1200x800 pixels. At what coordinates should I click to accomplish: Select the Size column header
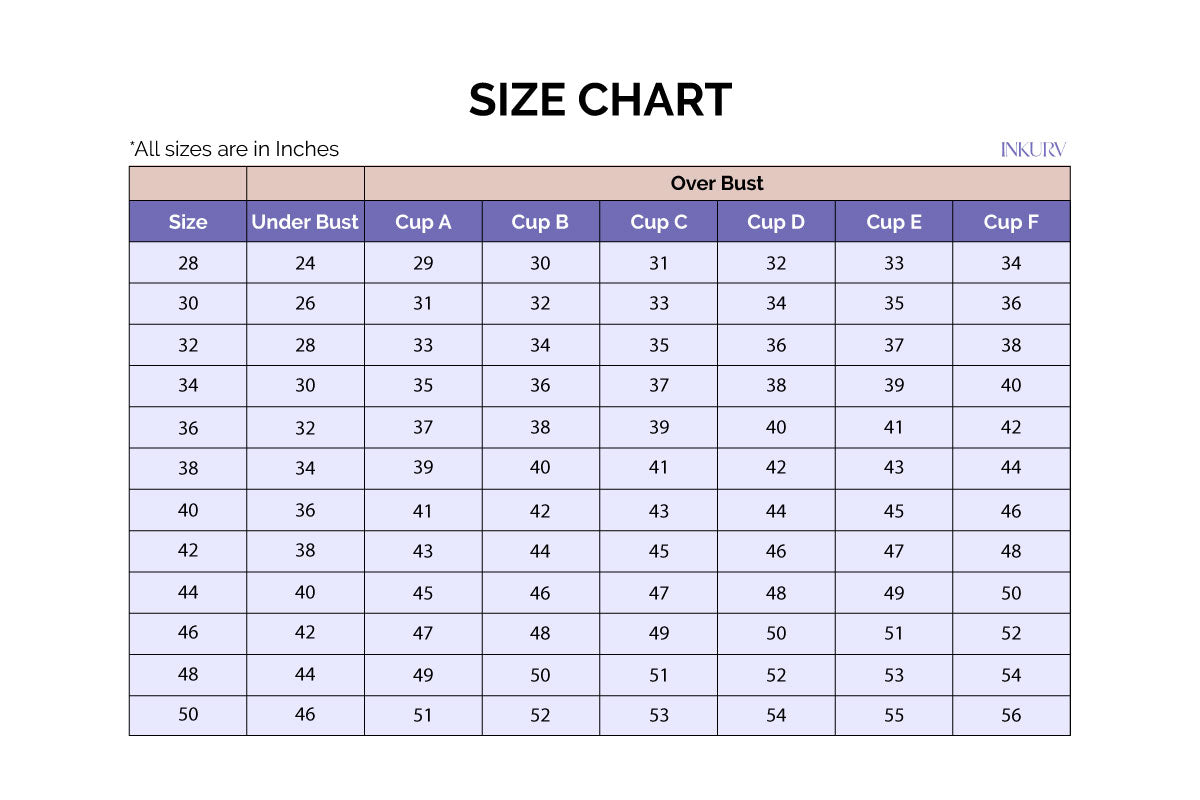tap(188, 222)
